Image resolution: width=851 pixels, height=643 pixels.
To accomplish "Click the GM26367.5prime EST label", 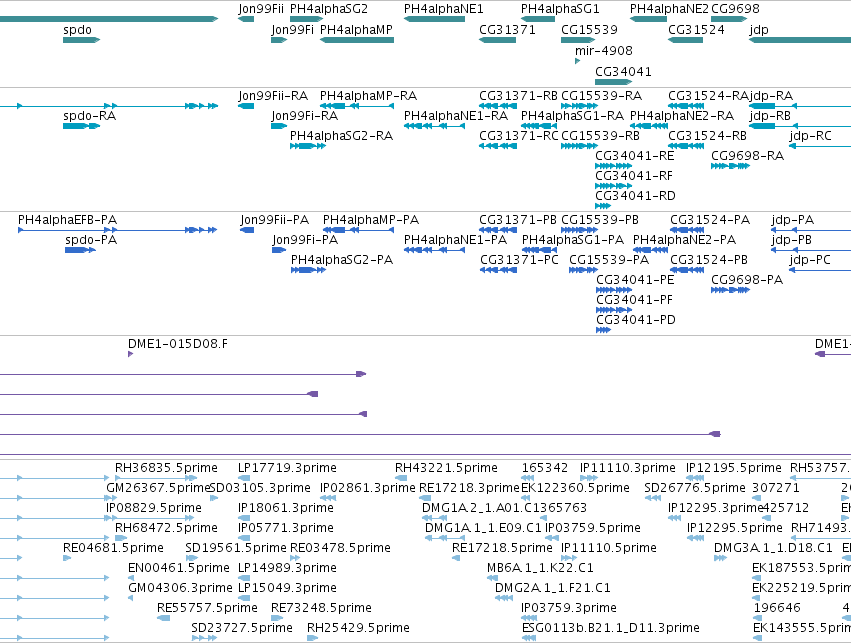I will [158, 488].
